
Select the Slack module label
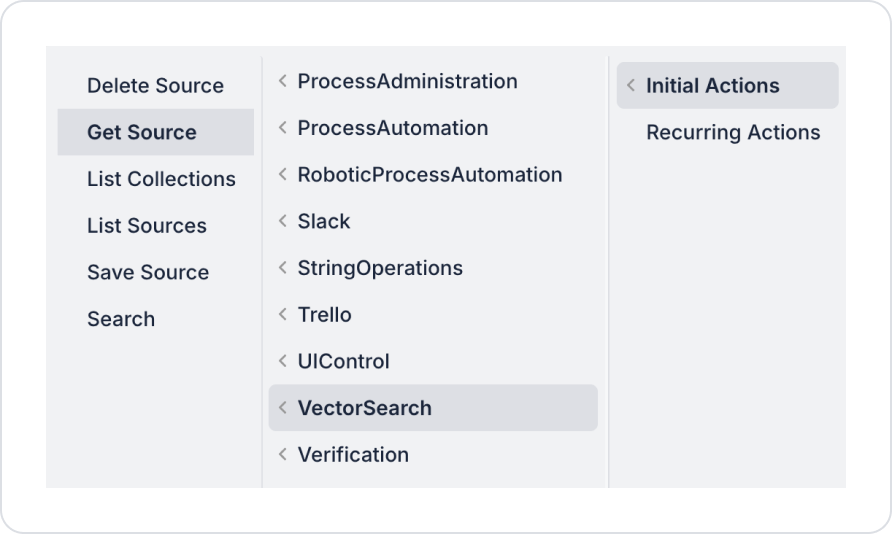click(323, 222)
